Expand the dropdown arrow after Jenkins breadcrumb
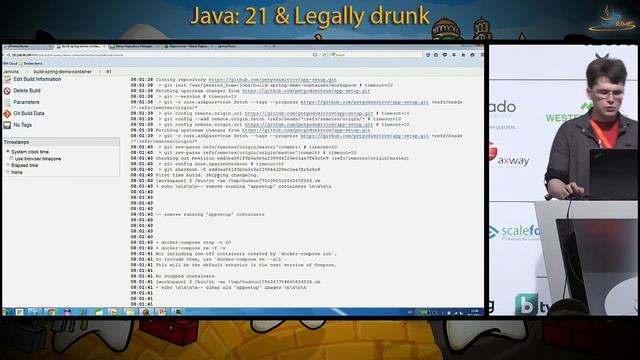This screenshot has height=360, width=640. pyautogui.click(x=27, y=72)
